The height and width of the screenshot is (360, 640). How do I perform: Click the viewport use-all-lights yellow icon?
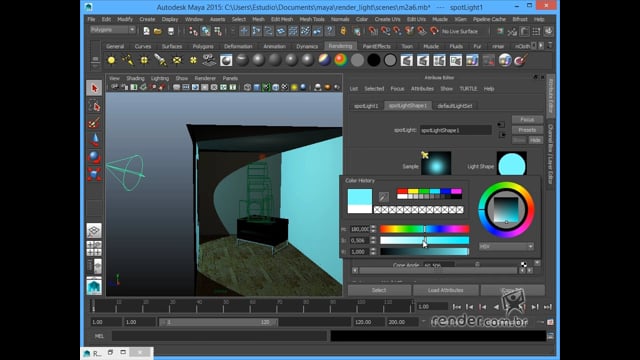pyautogui.click(x=294, y=87)
